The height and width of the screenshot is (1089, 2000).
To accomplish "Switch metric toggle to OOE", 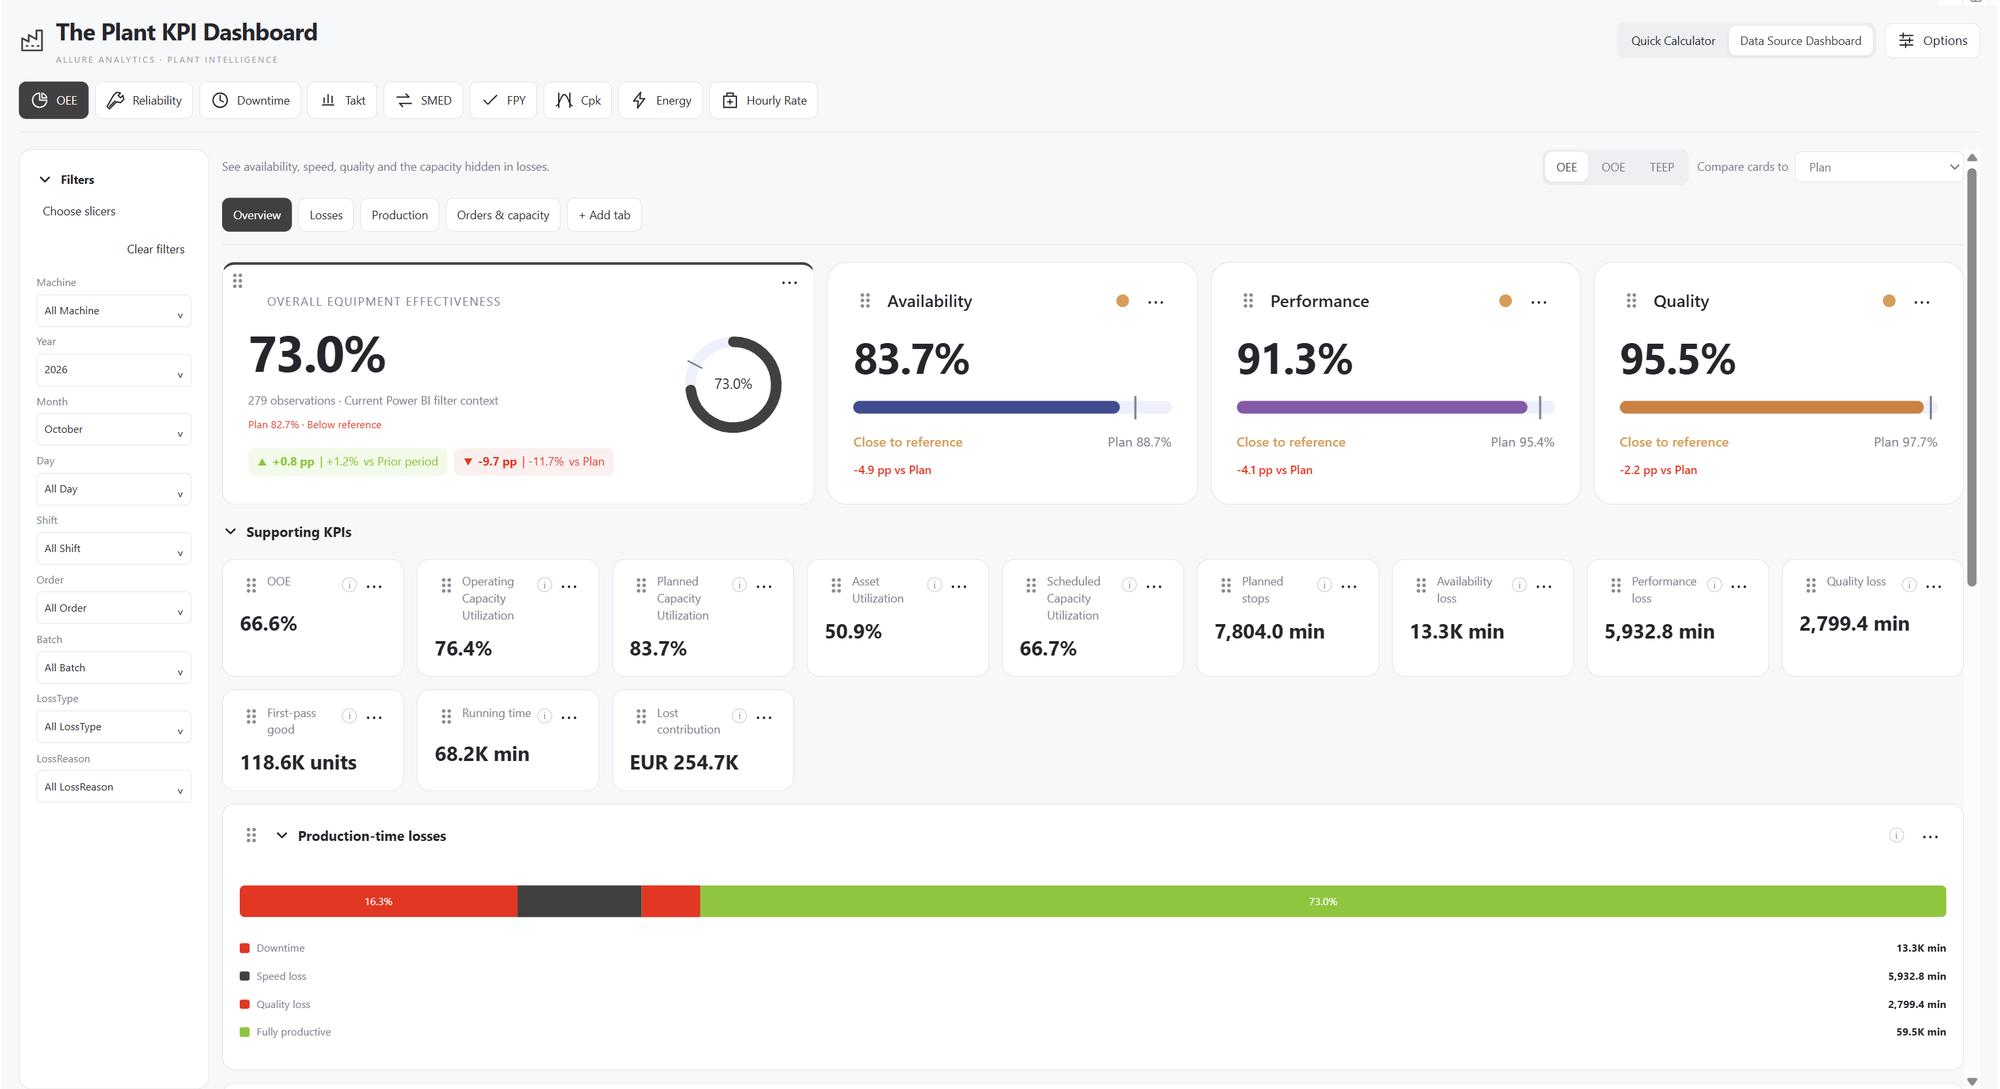I will 1613,167.
